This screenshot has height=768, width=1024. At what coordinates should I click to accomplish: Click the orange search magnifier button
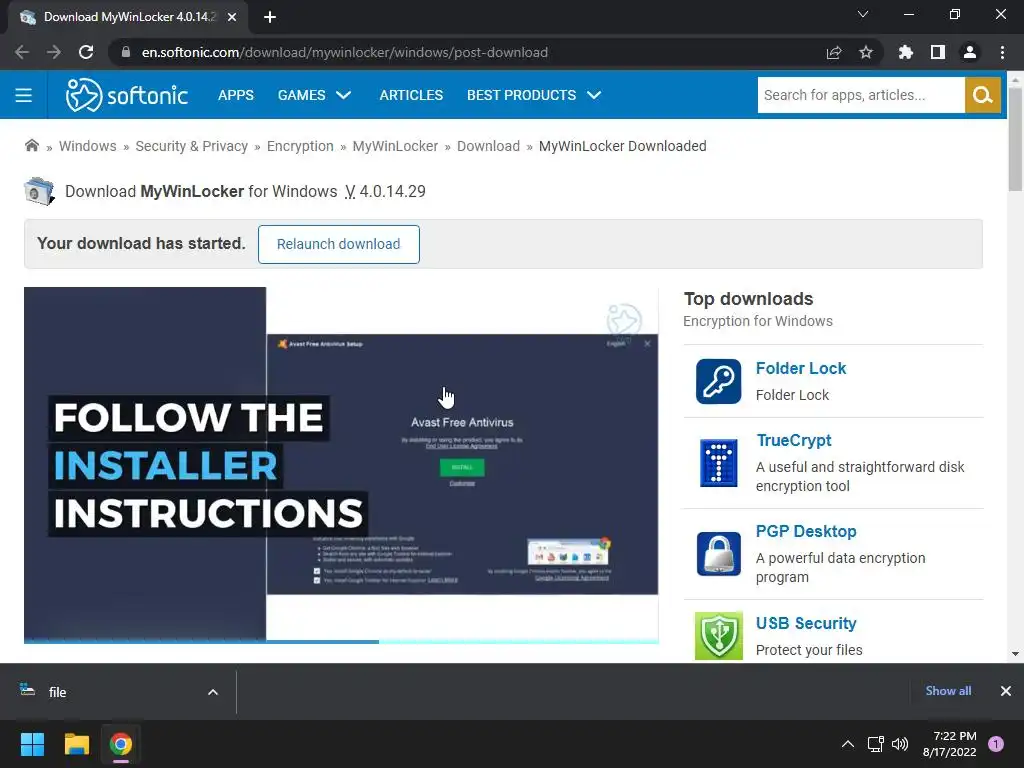click(x=983, y=95)
